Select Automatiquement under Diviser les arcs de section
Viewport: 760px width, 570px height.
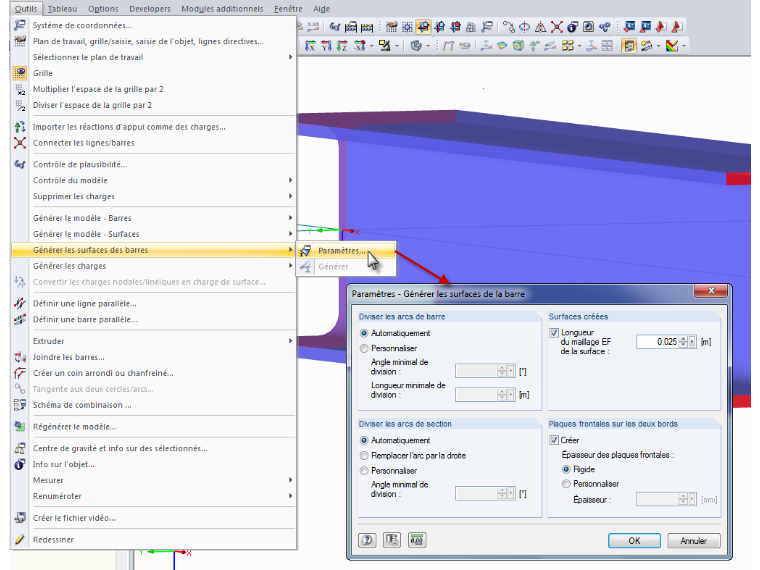click(x=364, y=441)
